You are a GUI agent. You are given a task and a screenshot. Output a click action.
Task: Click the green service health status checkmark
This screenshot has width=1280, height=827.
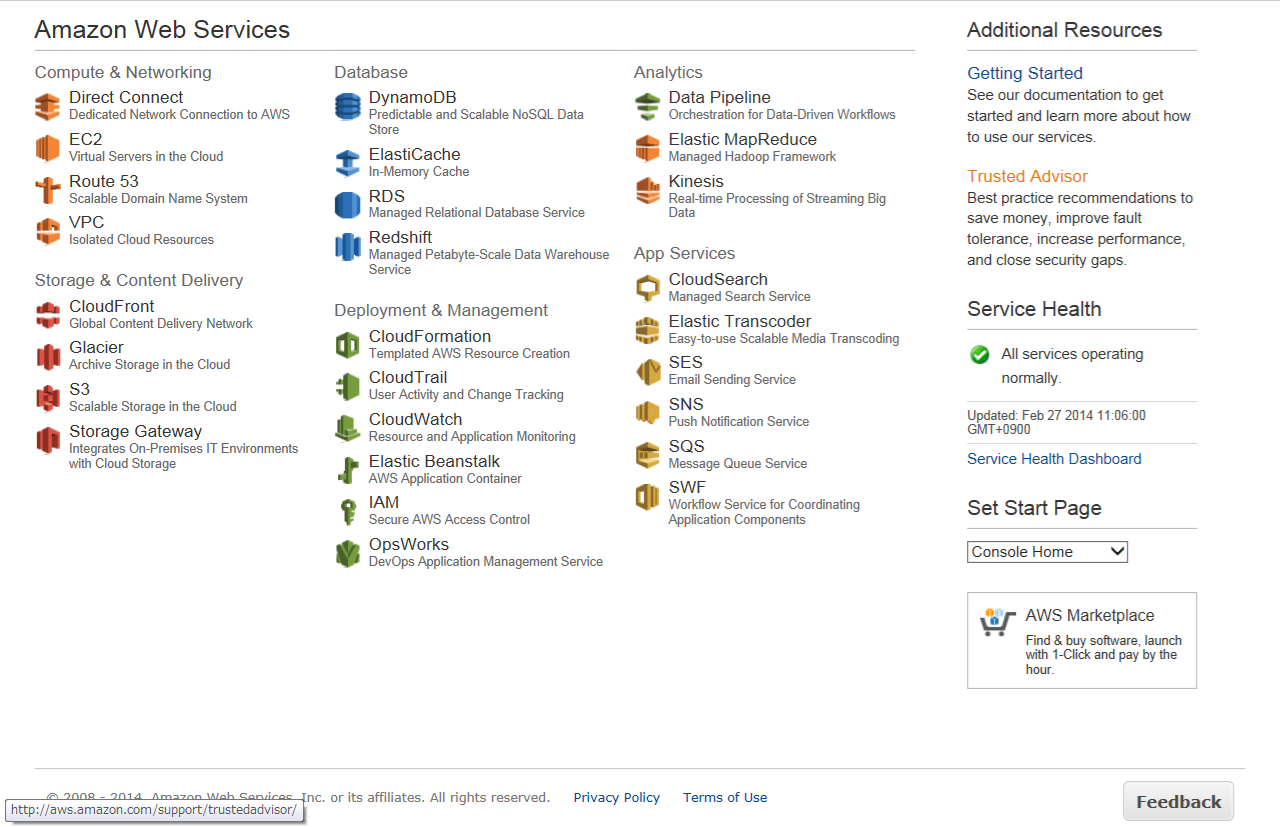(980, 354)
